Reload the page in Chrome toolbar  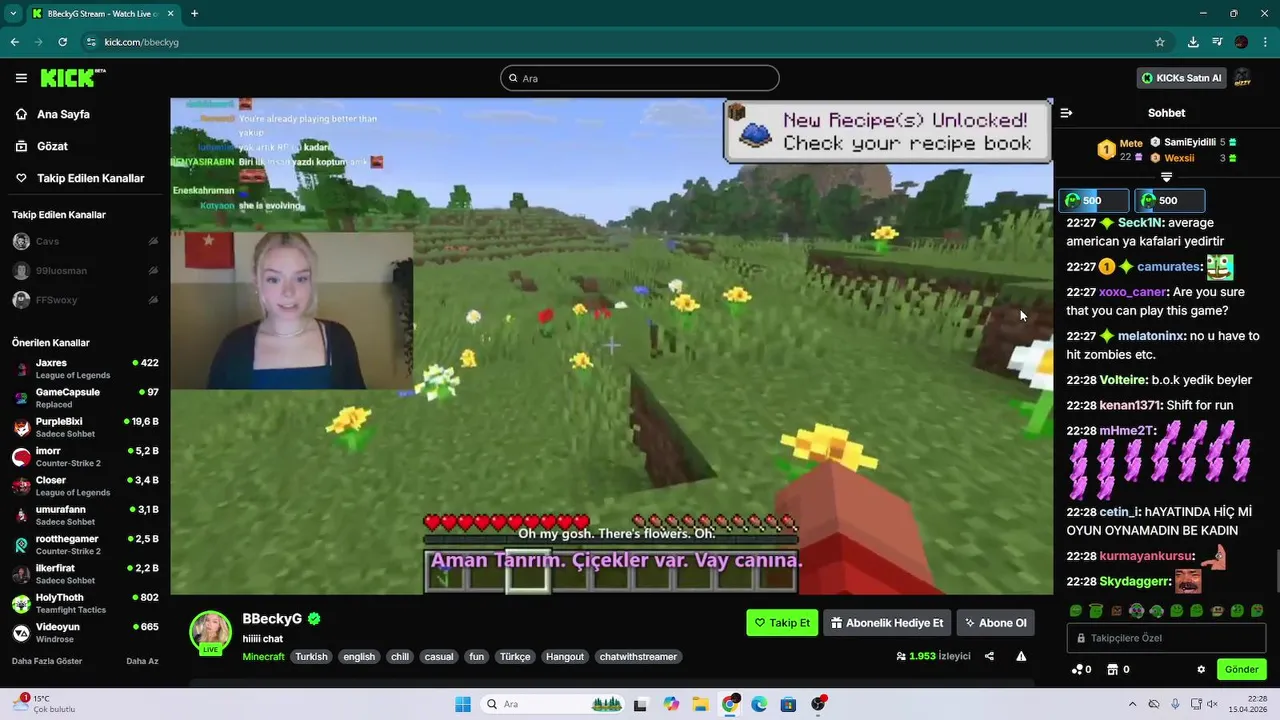pyautogui.click(x=63, y=42)
